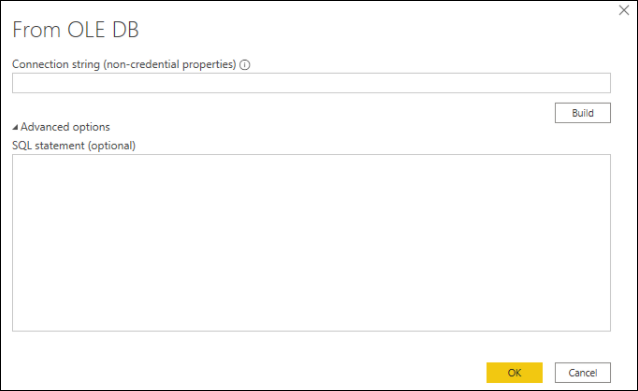Show tooltip via the circled i icon
Screen dimensions: 638x391
pyautogui.click(x=245, y=65)
